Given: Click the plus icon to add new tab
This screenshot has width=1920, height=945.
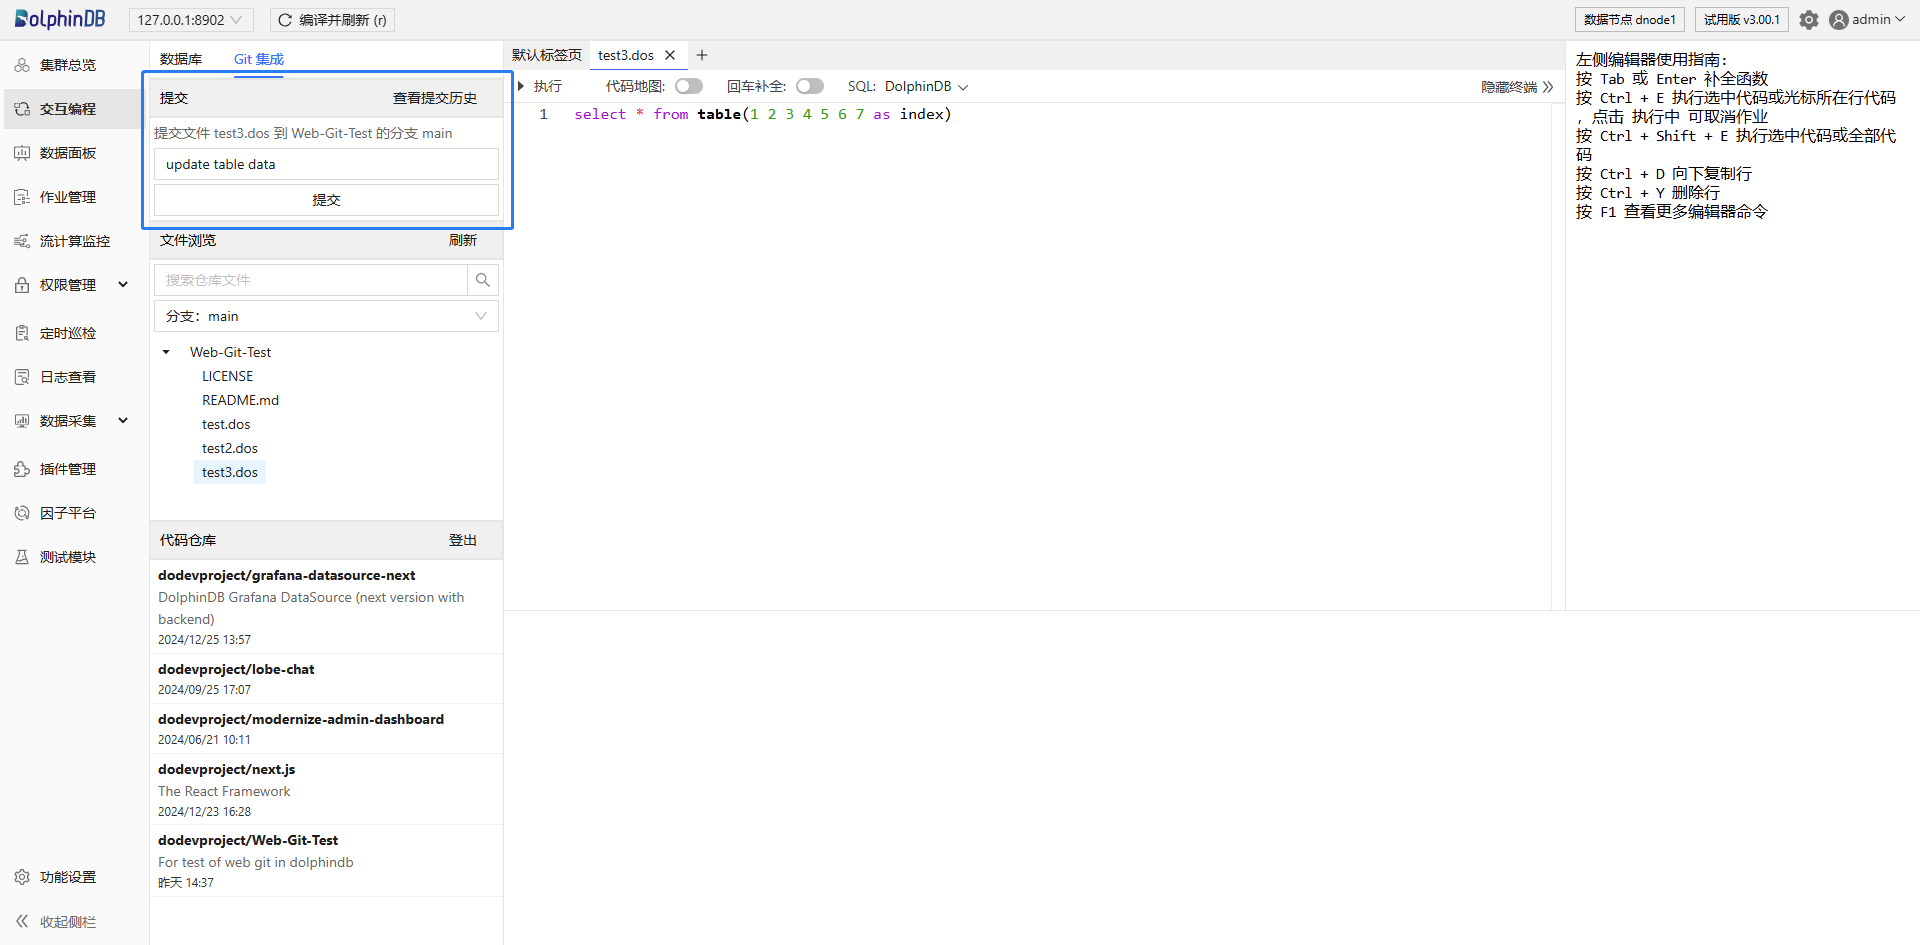Looking at the screenshot, I should [x=702, y=55].
